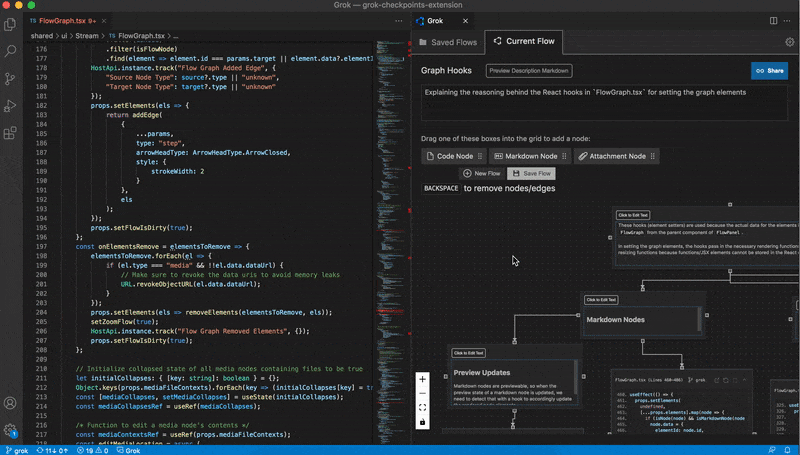
Task: Zoom out on the flow graph
Action: point(422,394)
